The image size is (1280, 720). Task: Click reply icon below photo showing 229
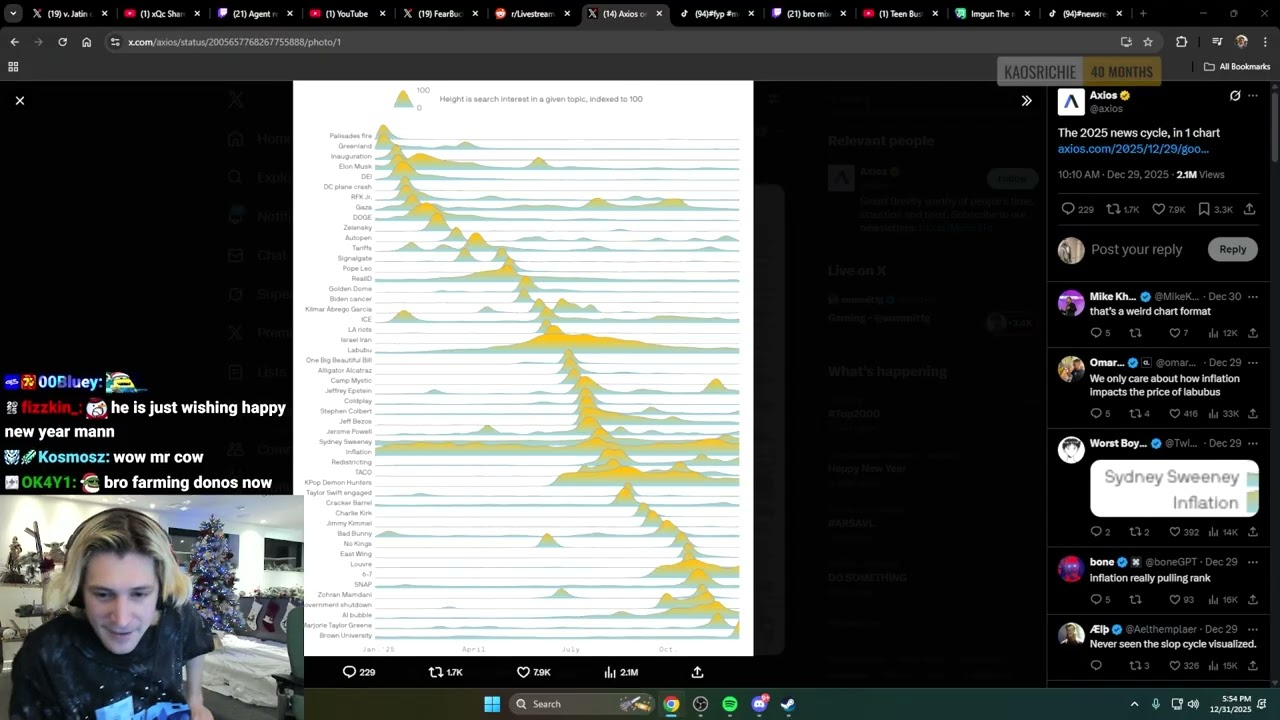tap(359, 672)
